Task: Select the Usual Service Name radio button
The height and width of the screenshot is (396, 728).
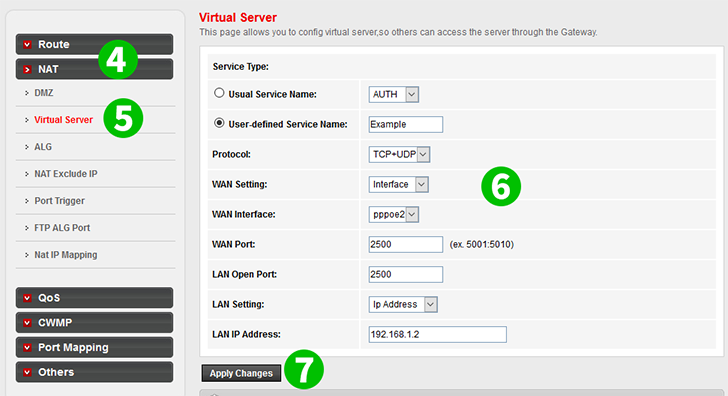Action: [219, 93]
